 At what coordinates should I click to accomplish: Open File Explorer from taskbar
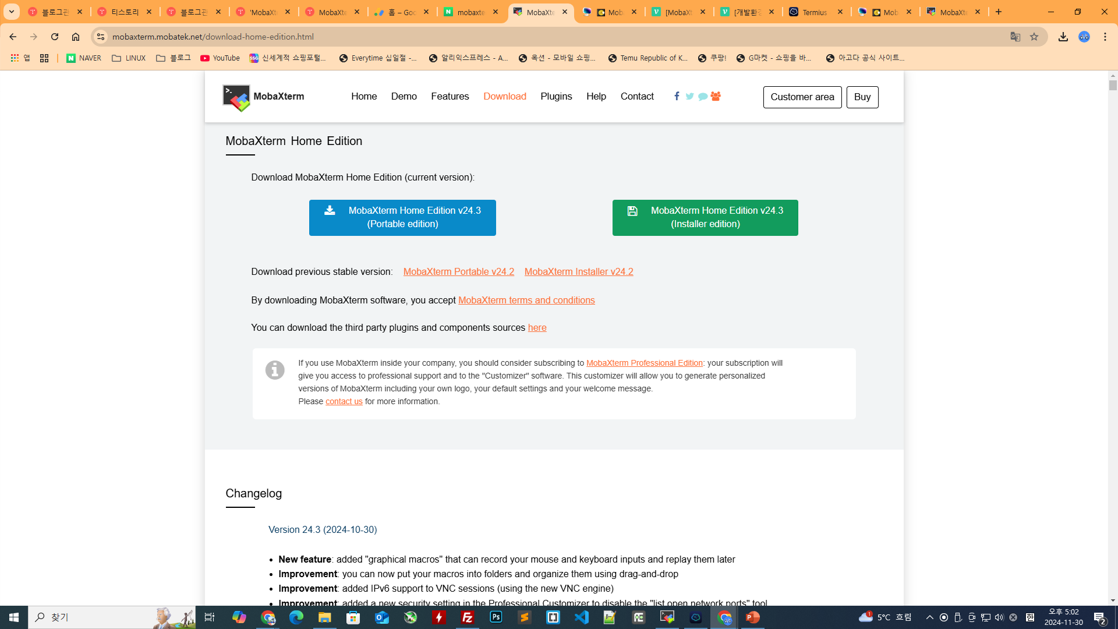coord(324,618)
